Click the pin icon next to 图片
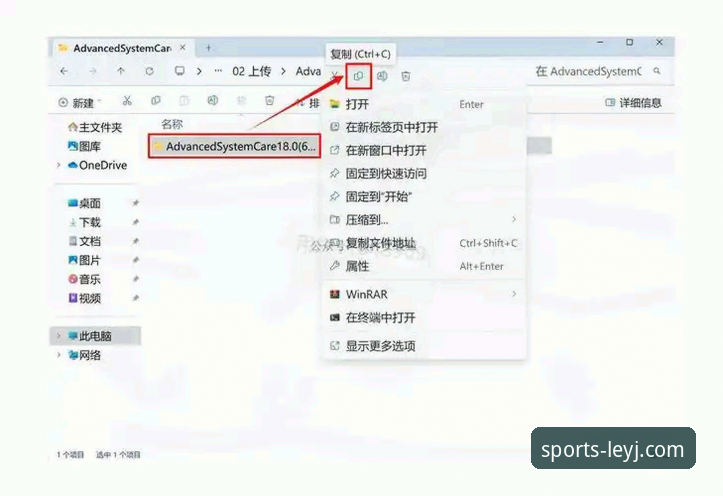This screenshot has width=723, height=496. click(136, 260)
